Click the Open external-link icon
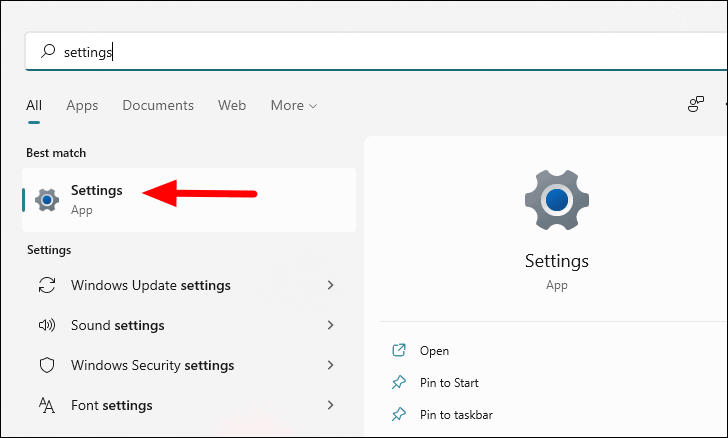Image resolution: width=728 pixels, height=438 pixels. [399, 350]
